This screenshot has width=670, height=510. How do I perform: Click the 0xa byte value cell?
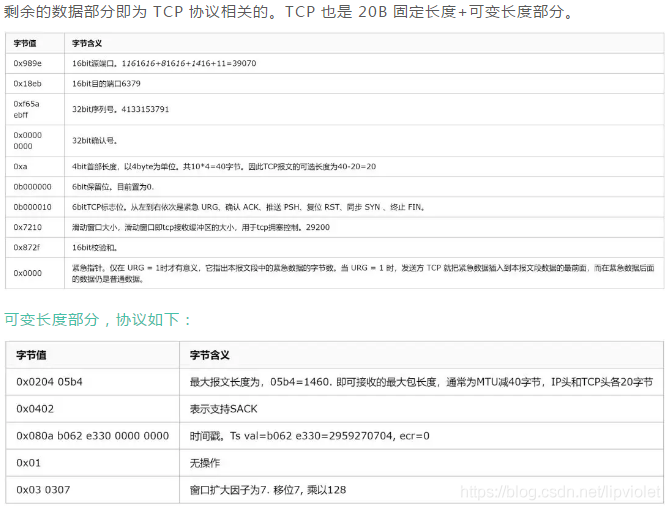pyautogui.click(x=35, y=166)
